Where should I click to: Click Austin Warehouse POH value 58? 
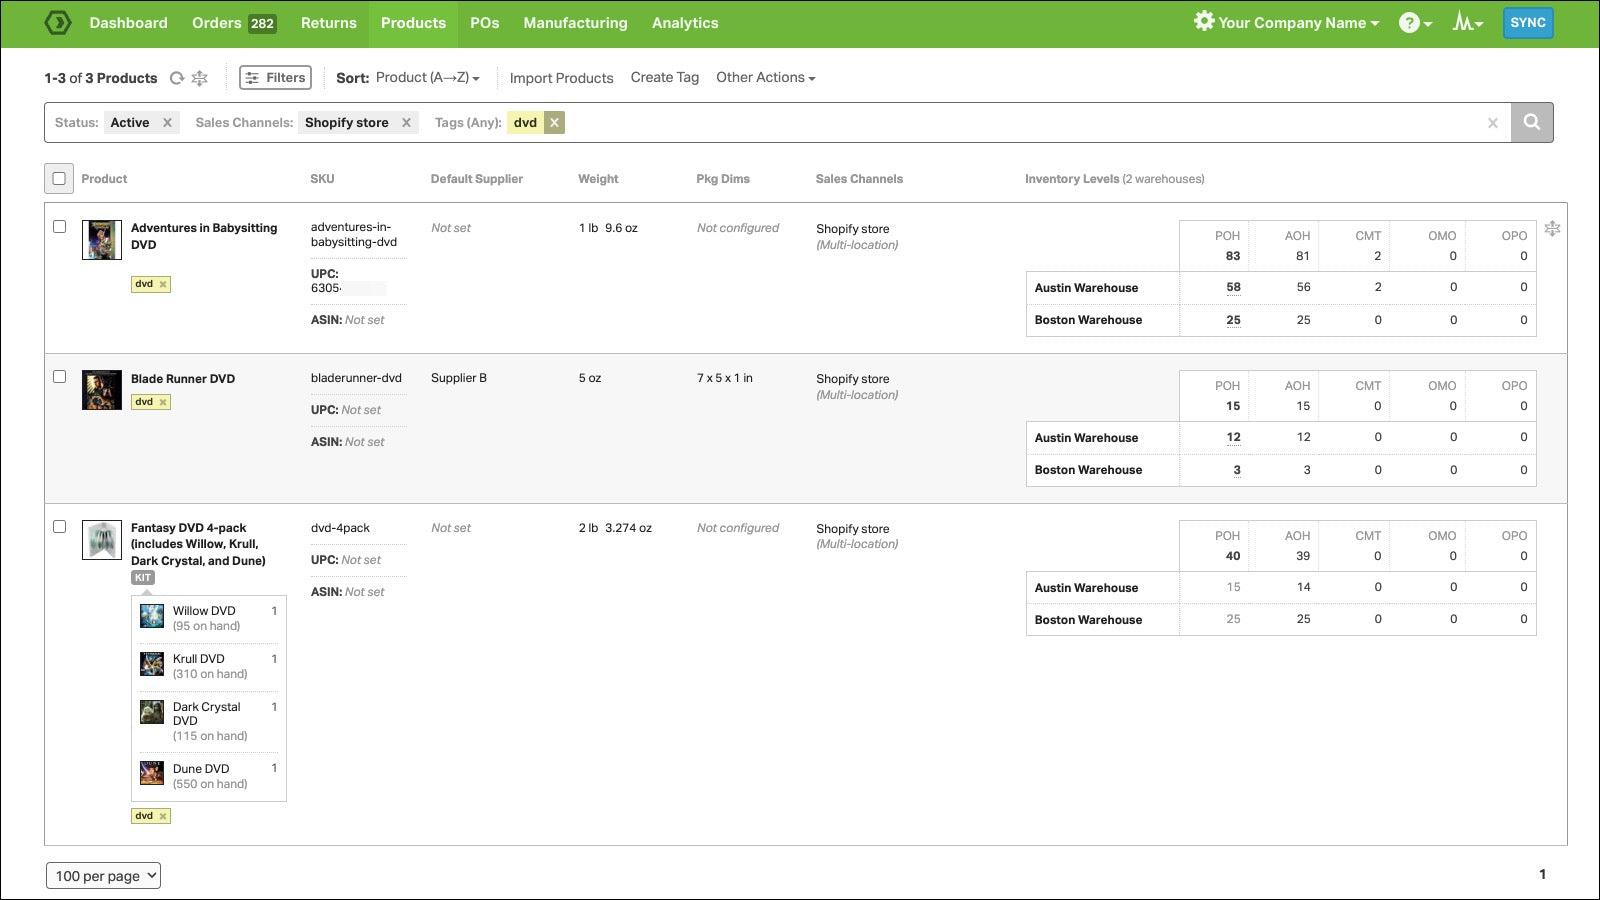tap(1233, 287)
